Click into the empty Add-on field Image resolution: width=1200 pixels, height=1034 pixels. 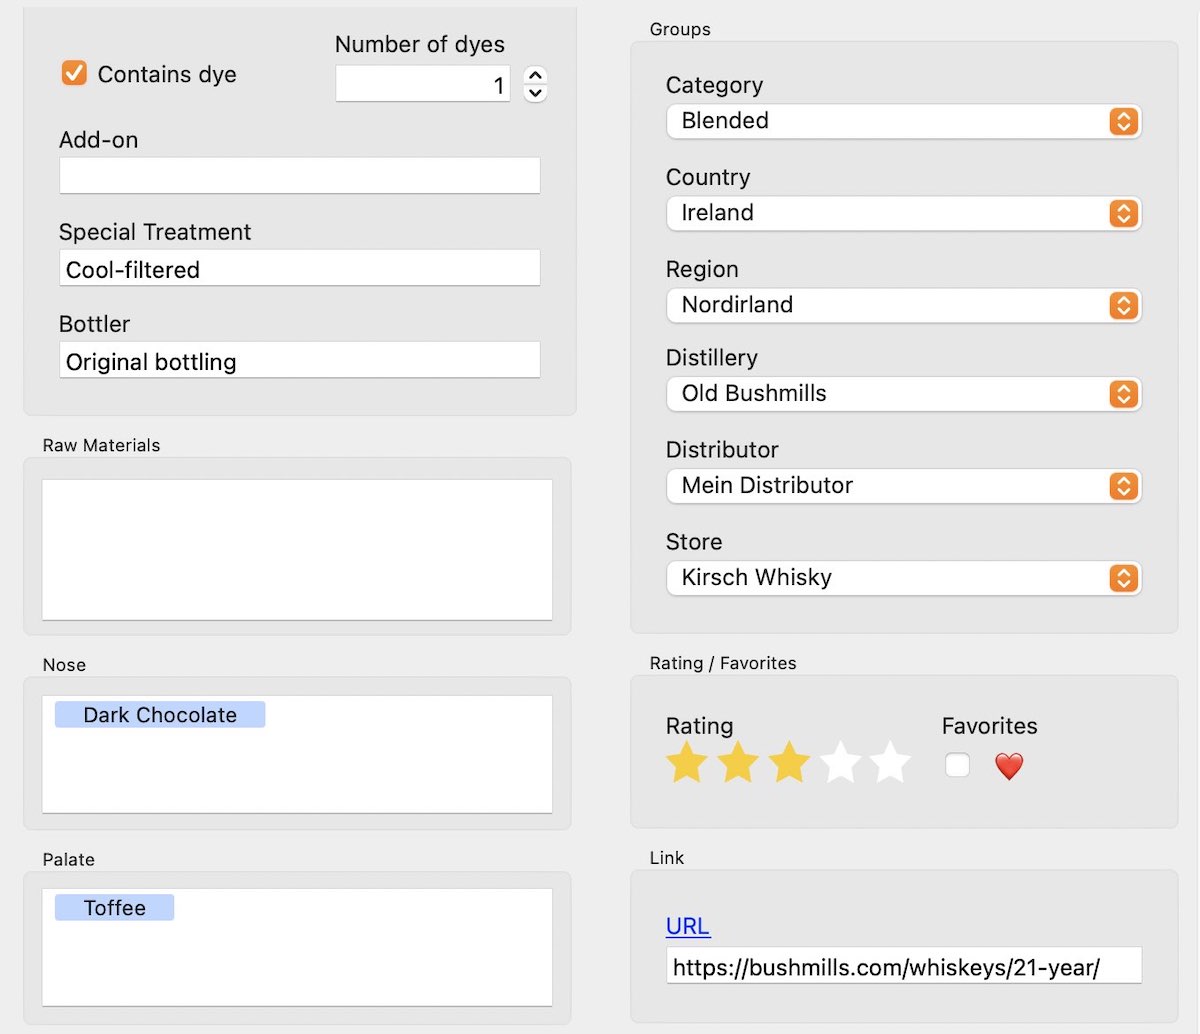click(299, 176)
